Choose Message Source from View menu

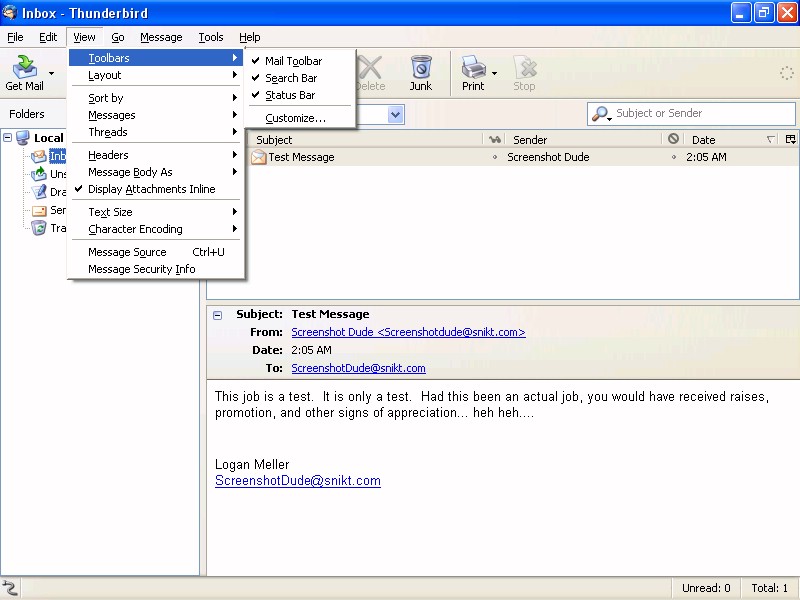tap(157, 252)
